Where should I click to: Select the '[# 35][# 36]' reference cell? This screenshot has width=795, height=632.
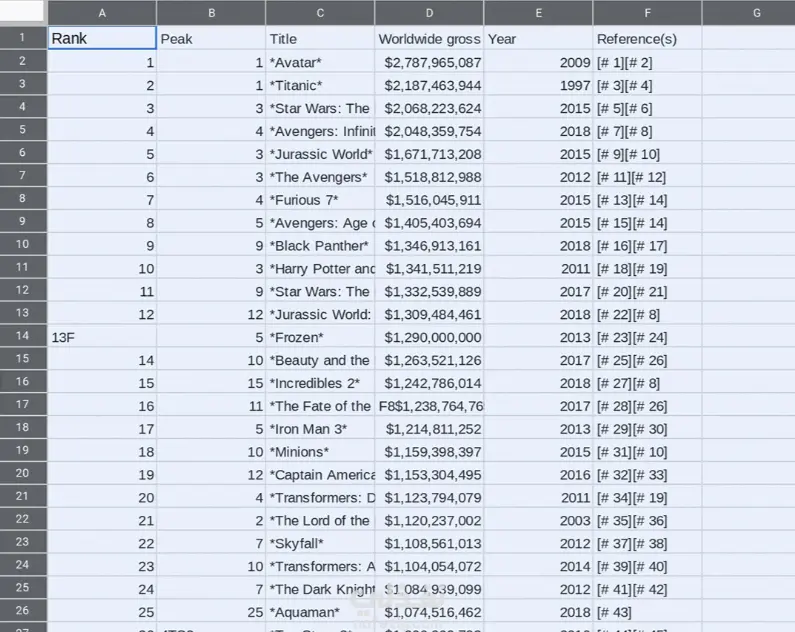point(647,520)
